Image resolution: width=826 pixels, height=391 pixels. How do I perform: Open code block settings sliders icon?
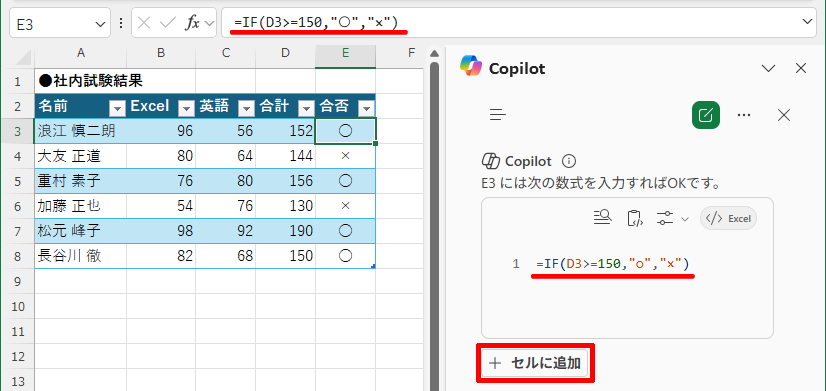click(x=665, y=218)
